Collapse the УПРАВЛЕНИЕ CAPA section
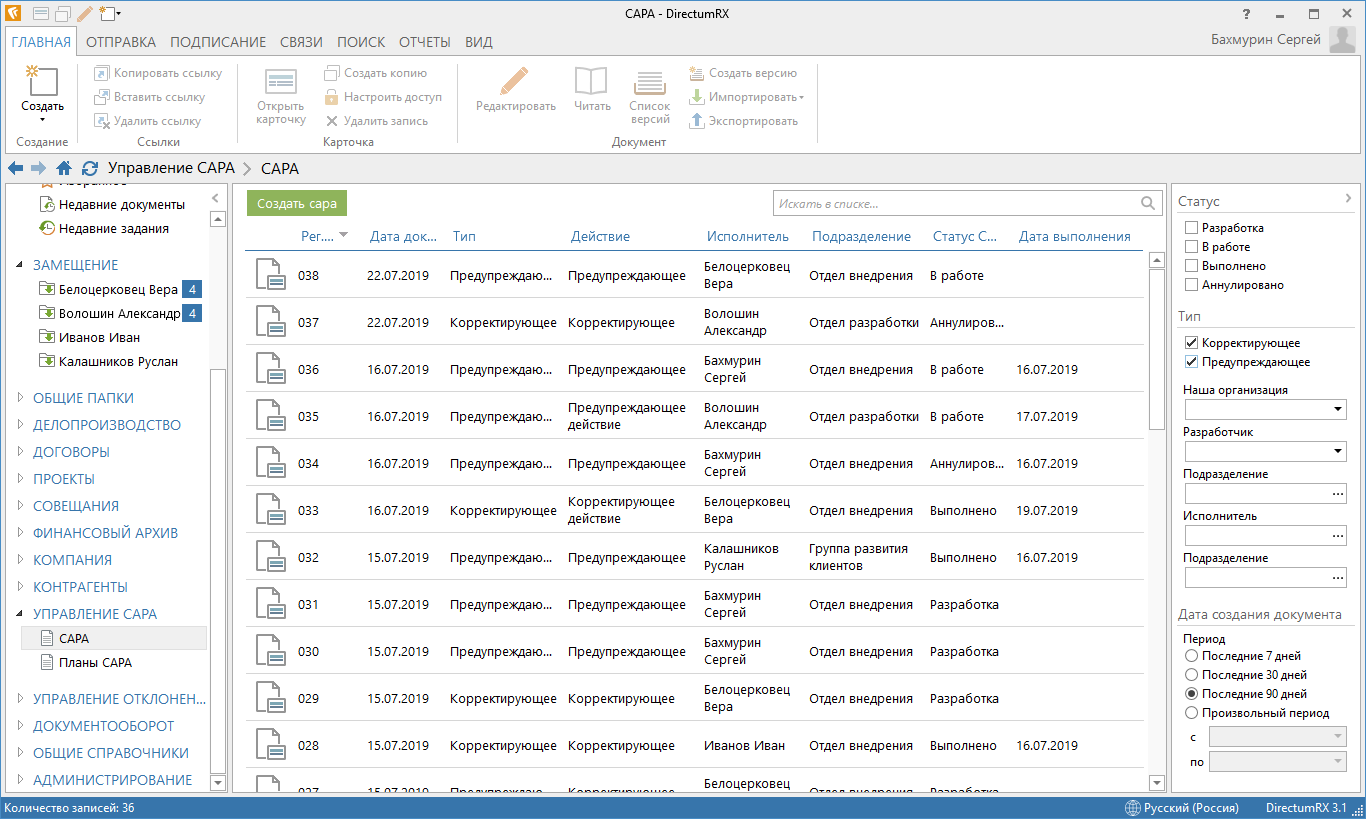1366x819 pixels. point(19,614)
